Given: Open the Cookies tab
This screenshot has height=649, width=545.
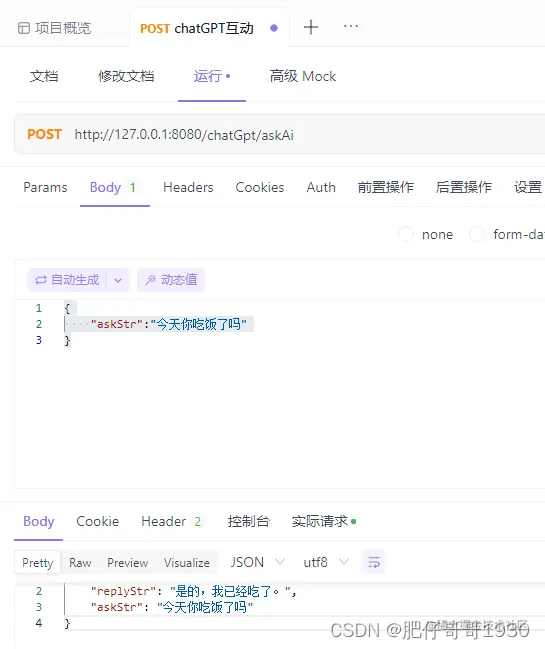Looking at the screenshot, I should [260, 187].
